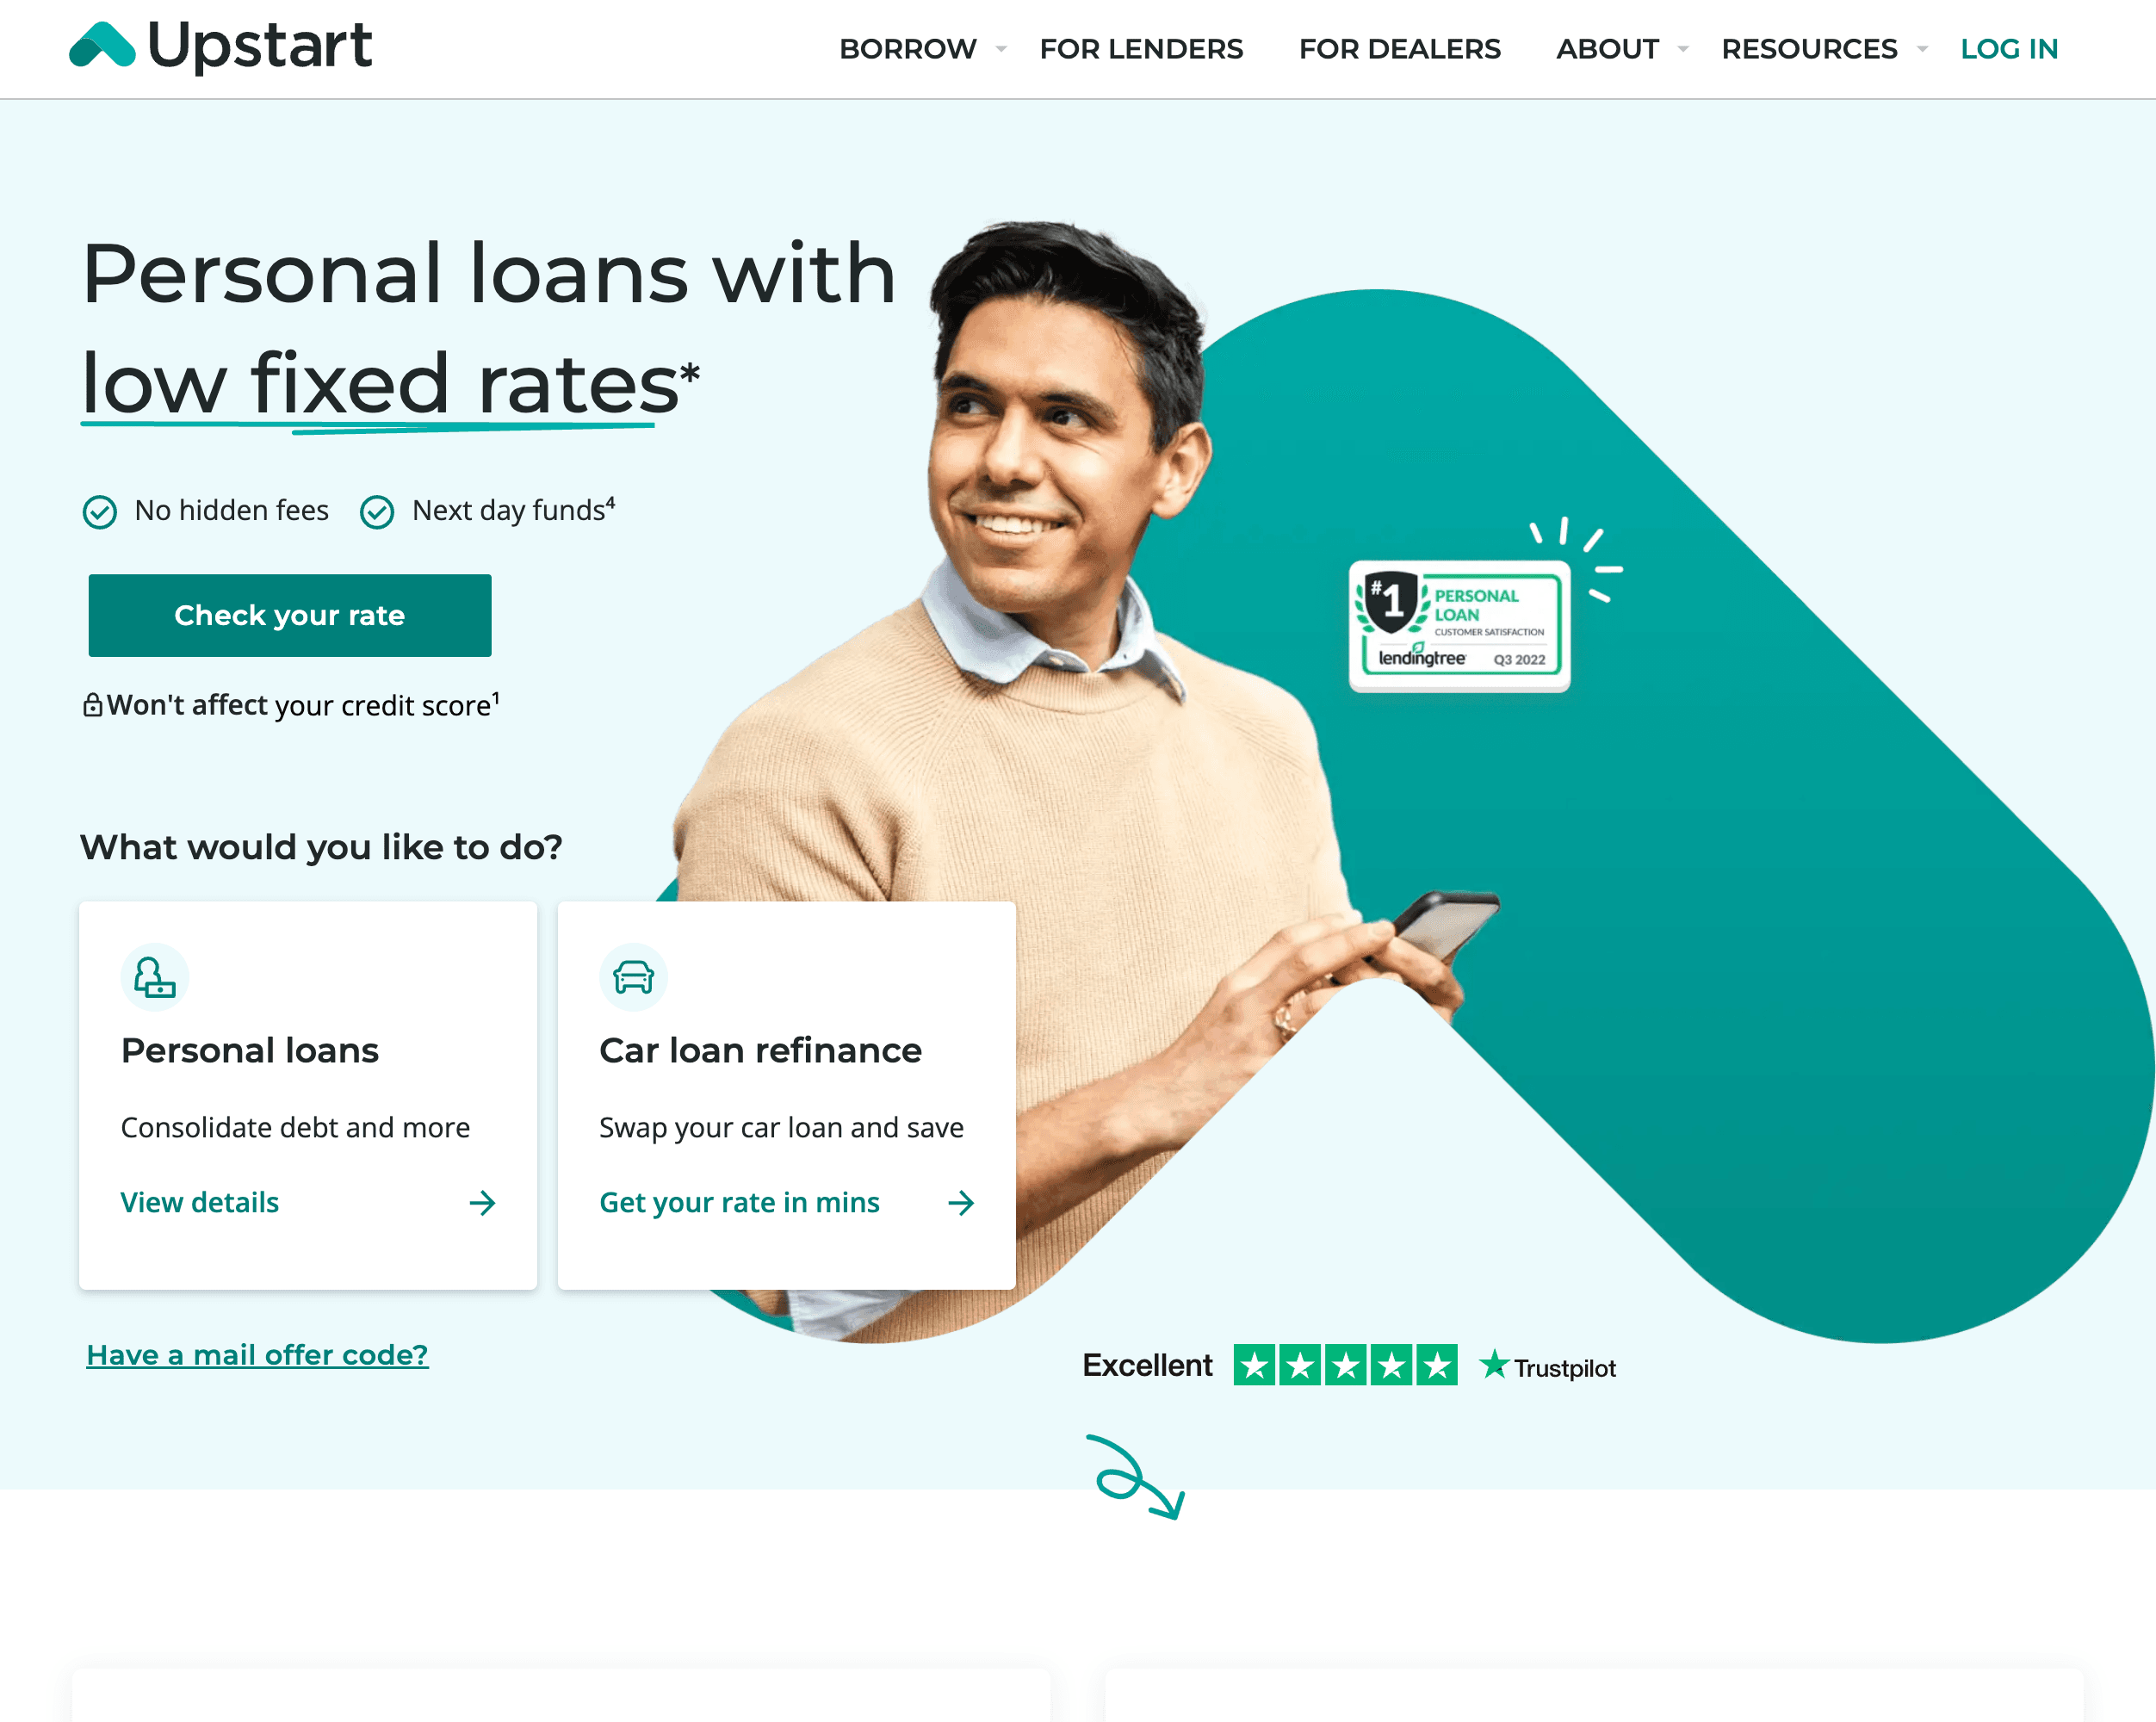Click the Get your rate in mins arrow
This screenshot has width=2156, height=1722.
[x=963, y=1202]
